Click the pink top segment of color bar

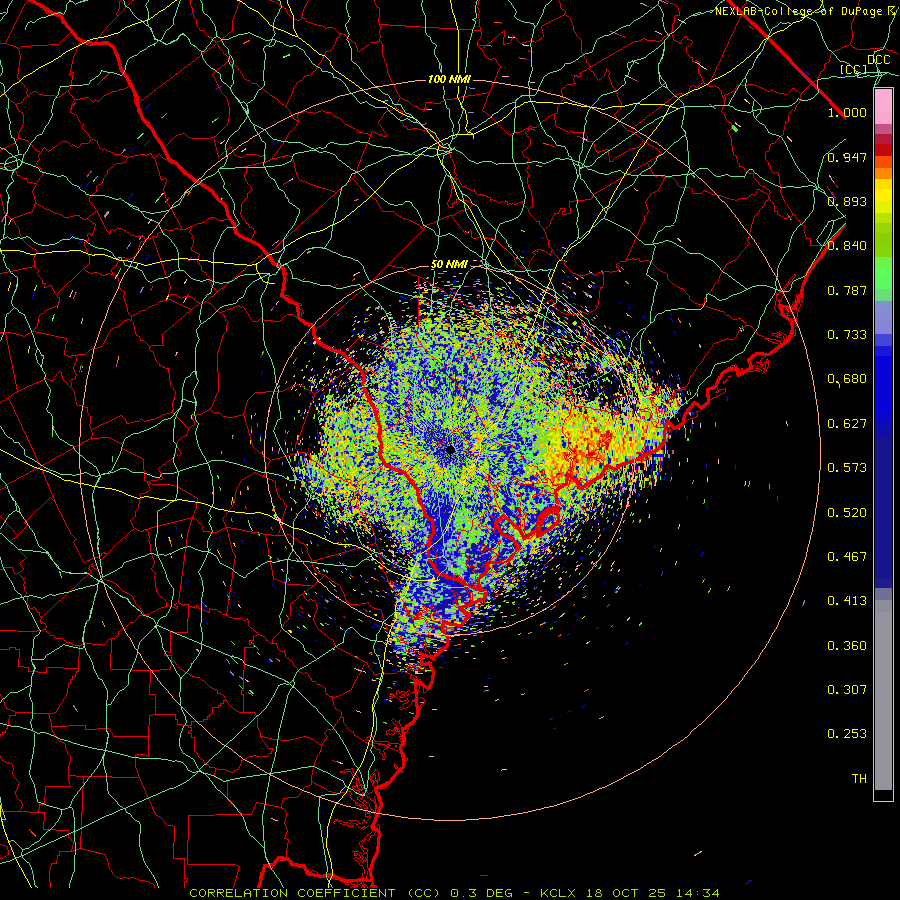(883, 107)
